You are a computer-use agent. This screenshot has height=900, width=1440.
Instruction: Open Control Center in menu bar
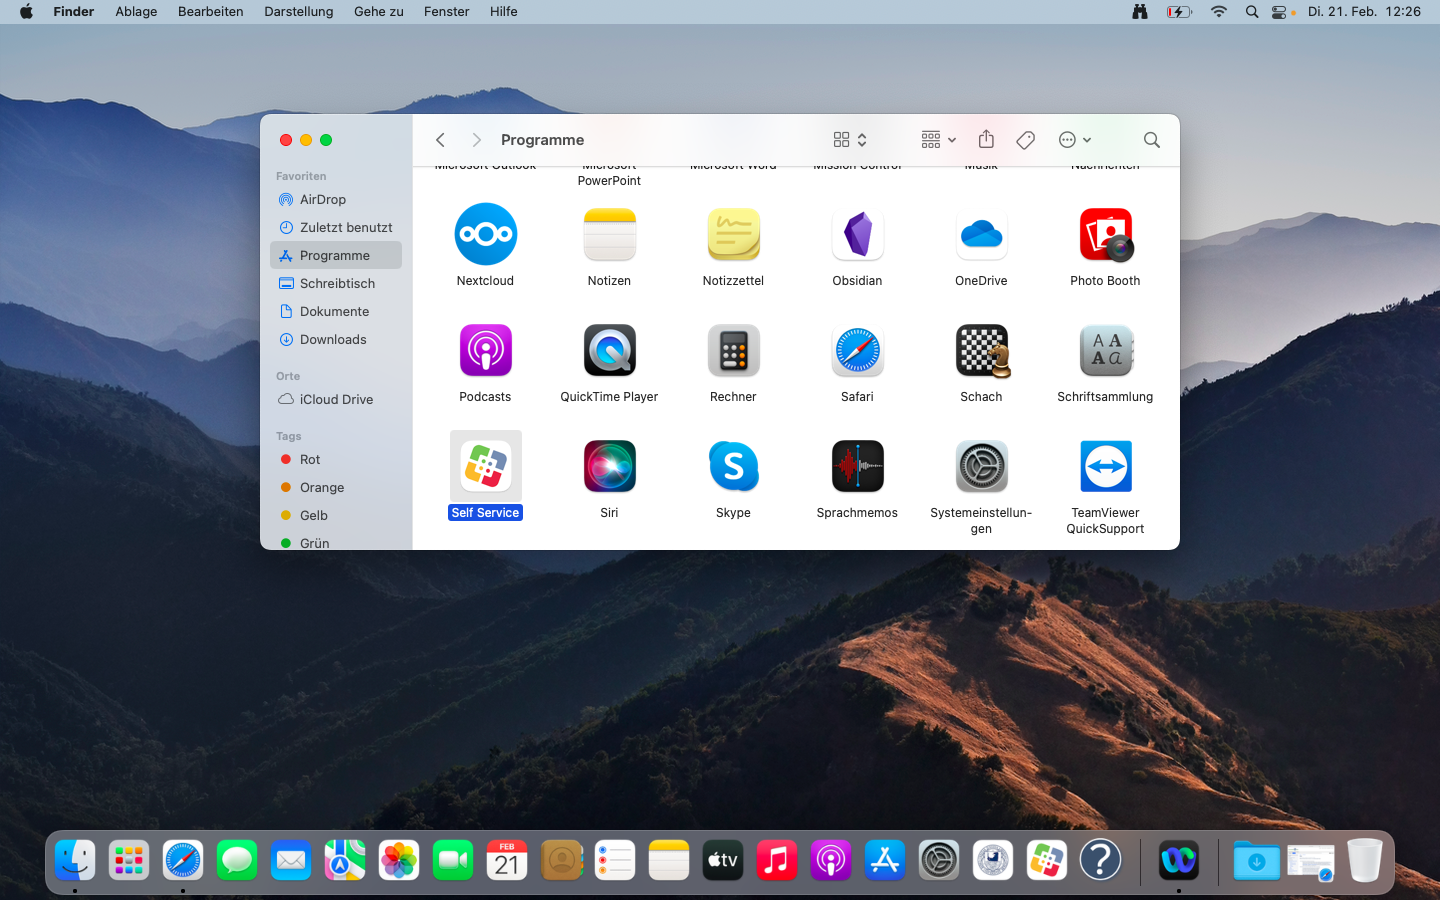pos(1279,12)
